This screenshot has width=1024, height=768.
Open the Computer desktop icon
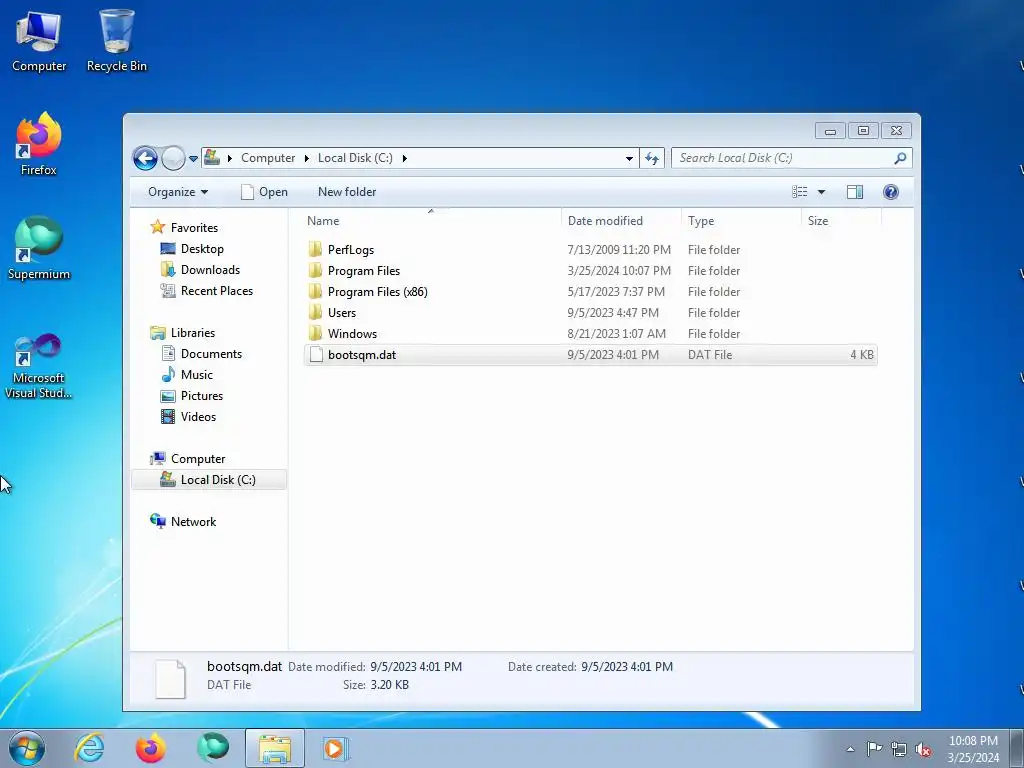39,40
